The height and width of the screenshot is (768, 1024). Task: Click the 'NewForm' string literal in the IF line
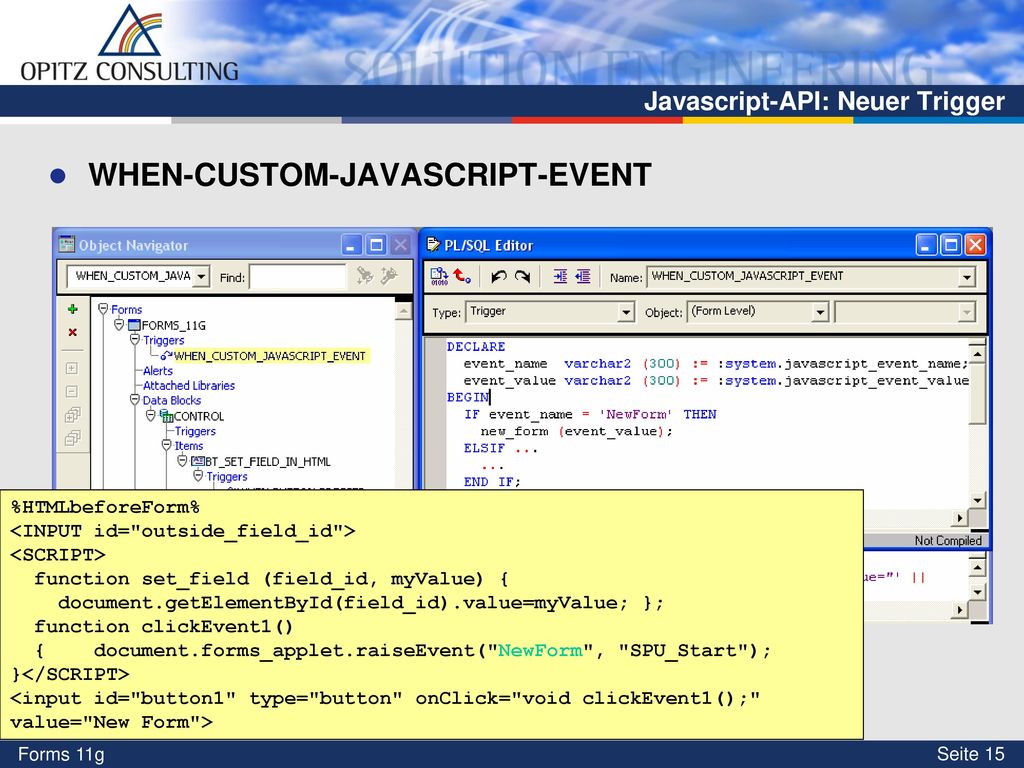point(636,414)
